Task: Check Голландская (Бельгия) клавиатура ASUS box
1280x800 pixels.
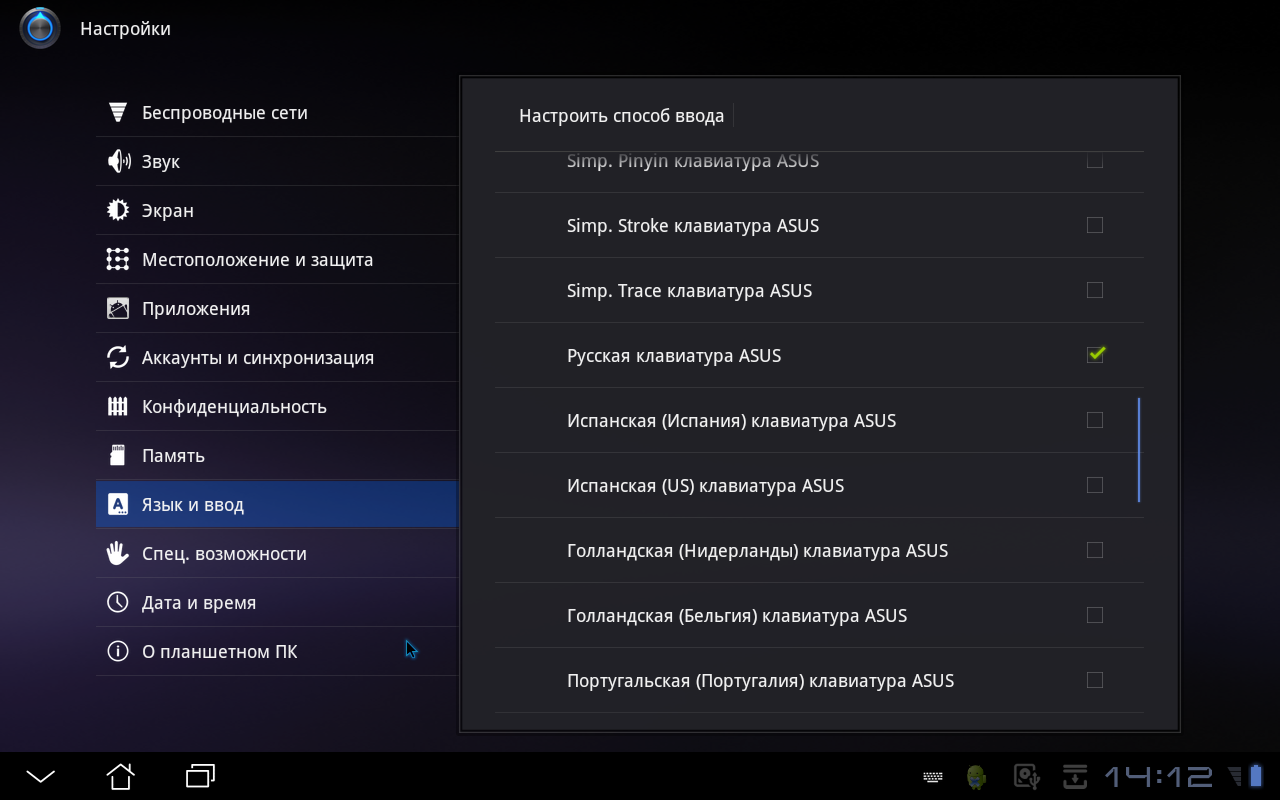Action: [x=1095, y=615]
